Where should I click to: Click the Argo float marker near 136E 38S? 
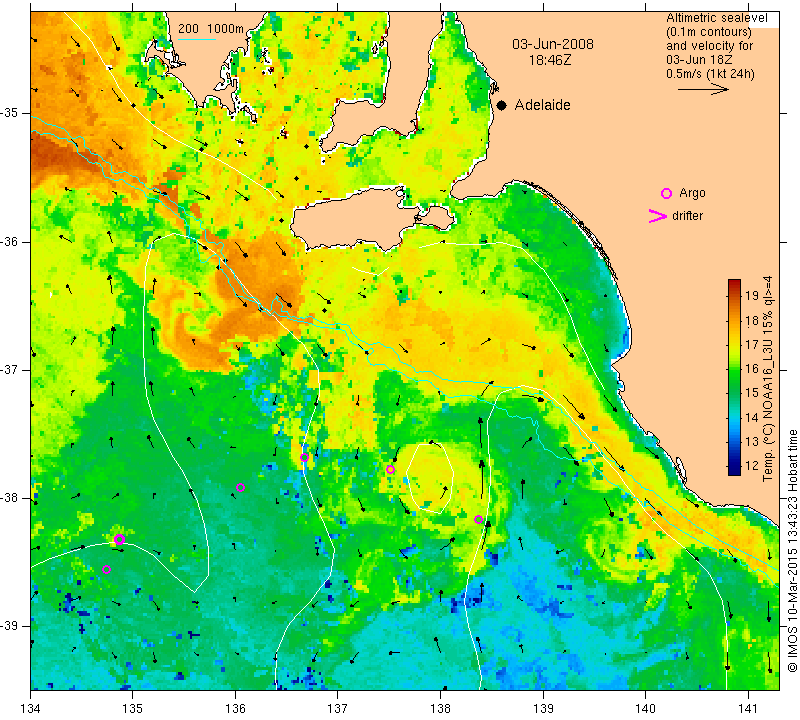coord(241,487)
